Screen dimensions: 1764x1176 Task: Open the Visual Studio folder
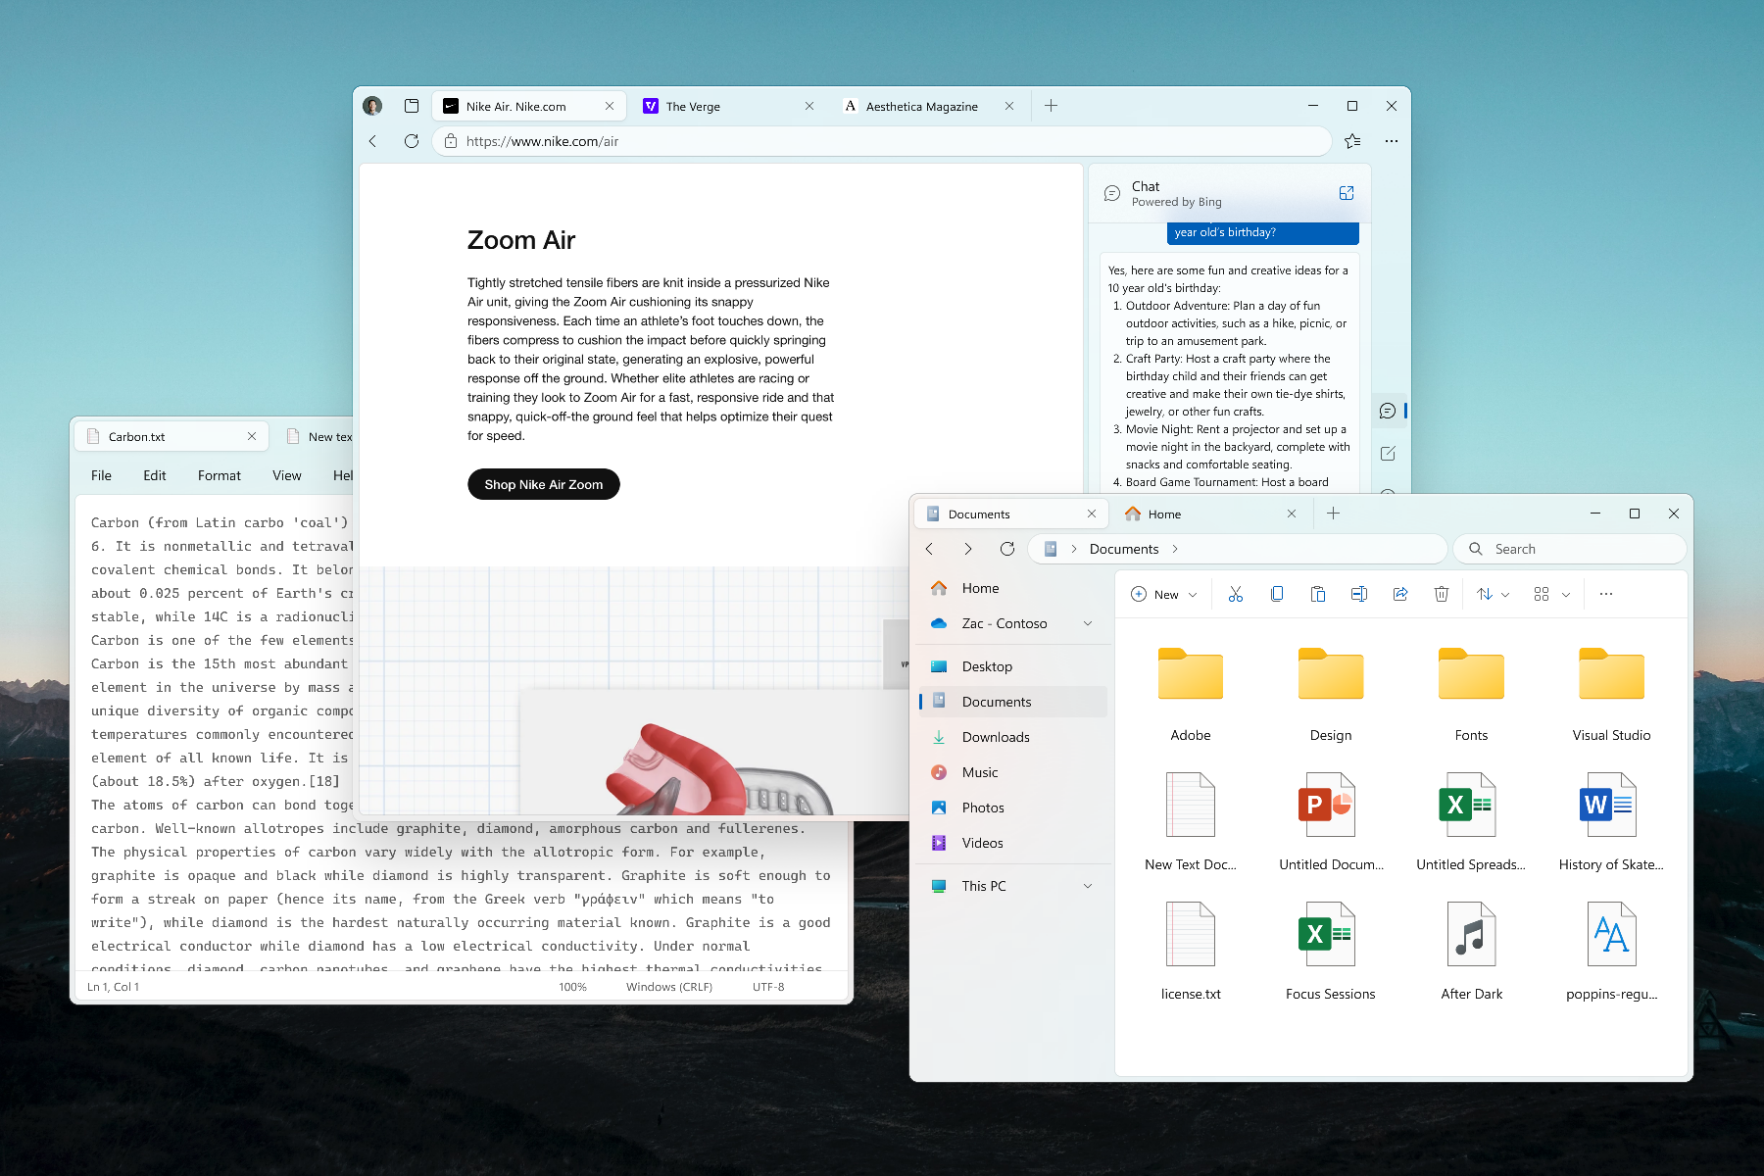click(1611, 694)
